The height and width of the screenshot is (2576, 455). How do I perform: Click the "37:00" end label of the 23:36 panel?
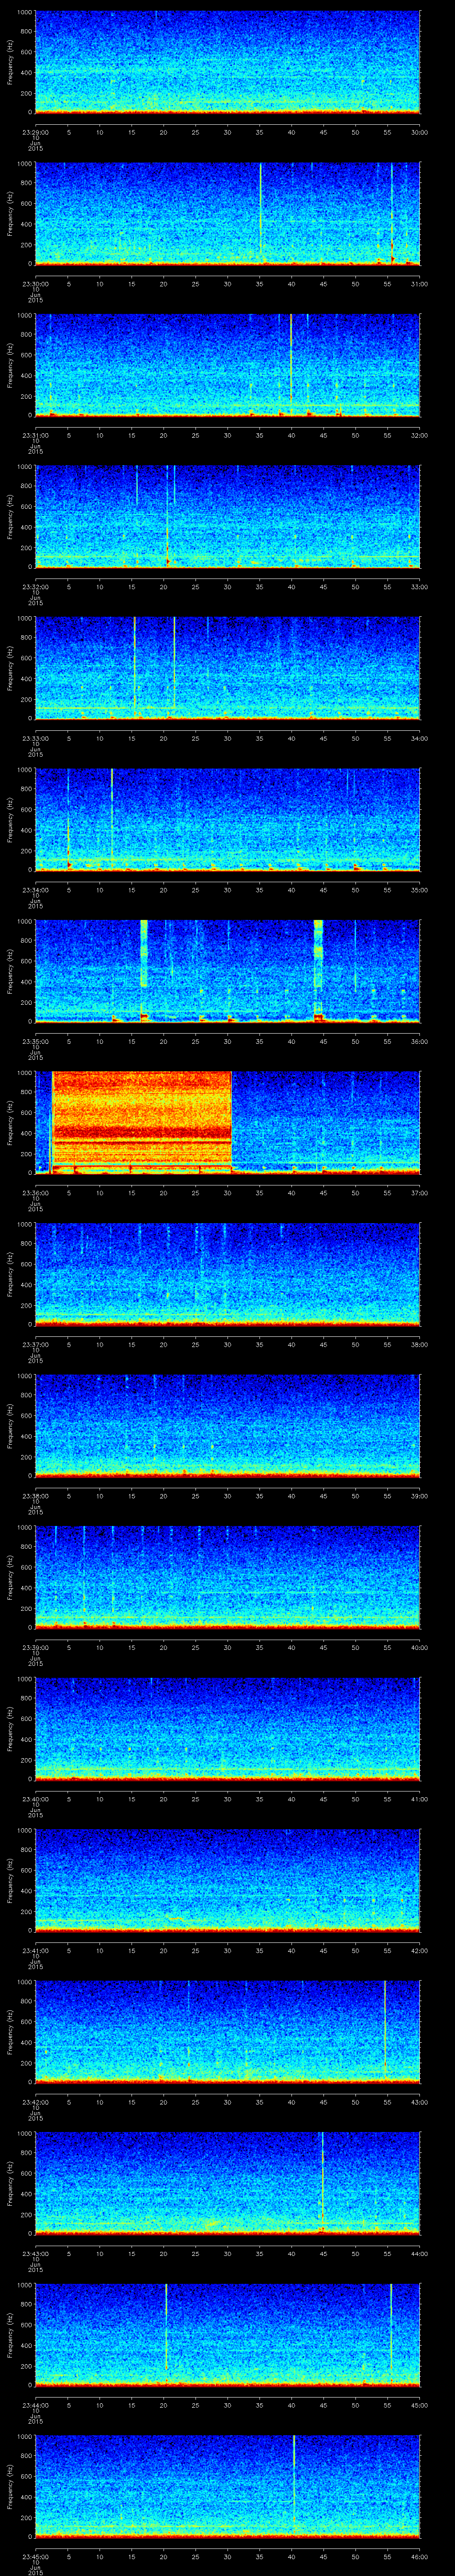tap(420, 1193)
